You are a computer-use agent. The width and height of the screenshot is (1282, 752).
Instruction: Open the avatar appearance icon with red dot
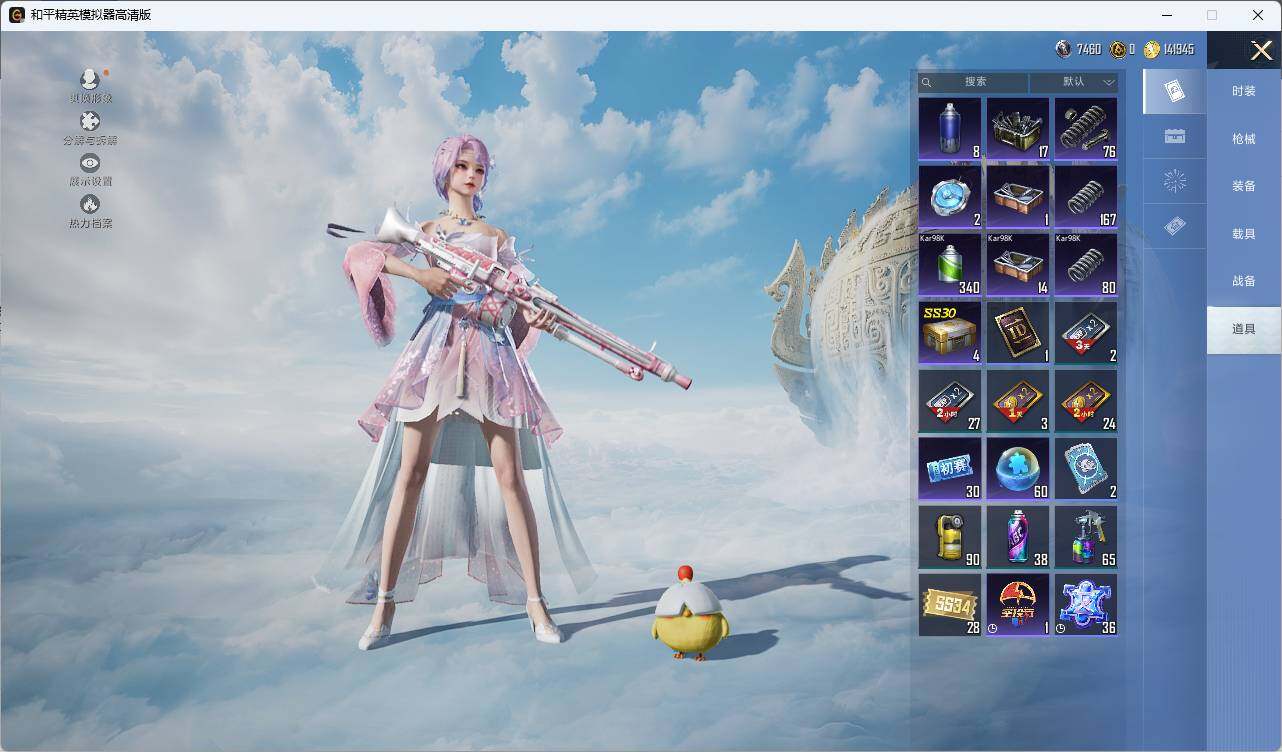(x=90, y=79)
